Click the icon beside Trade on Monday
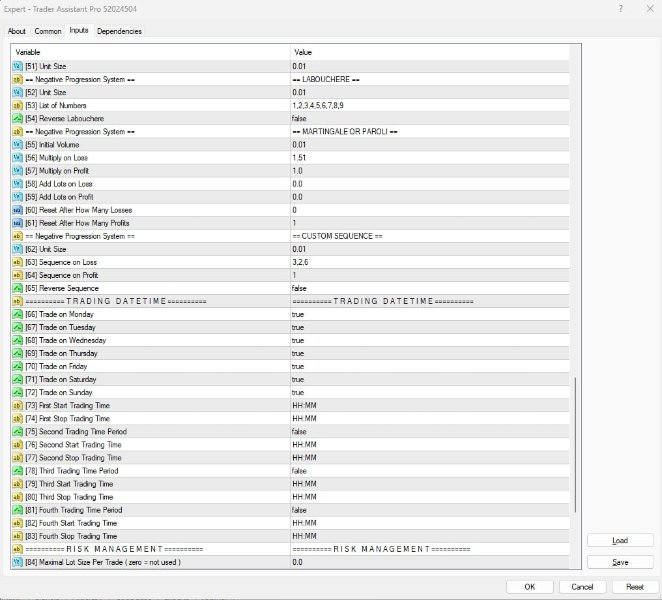 17,314
